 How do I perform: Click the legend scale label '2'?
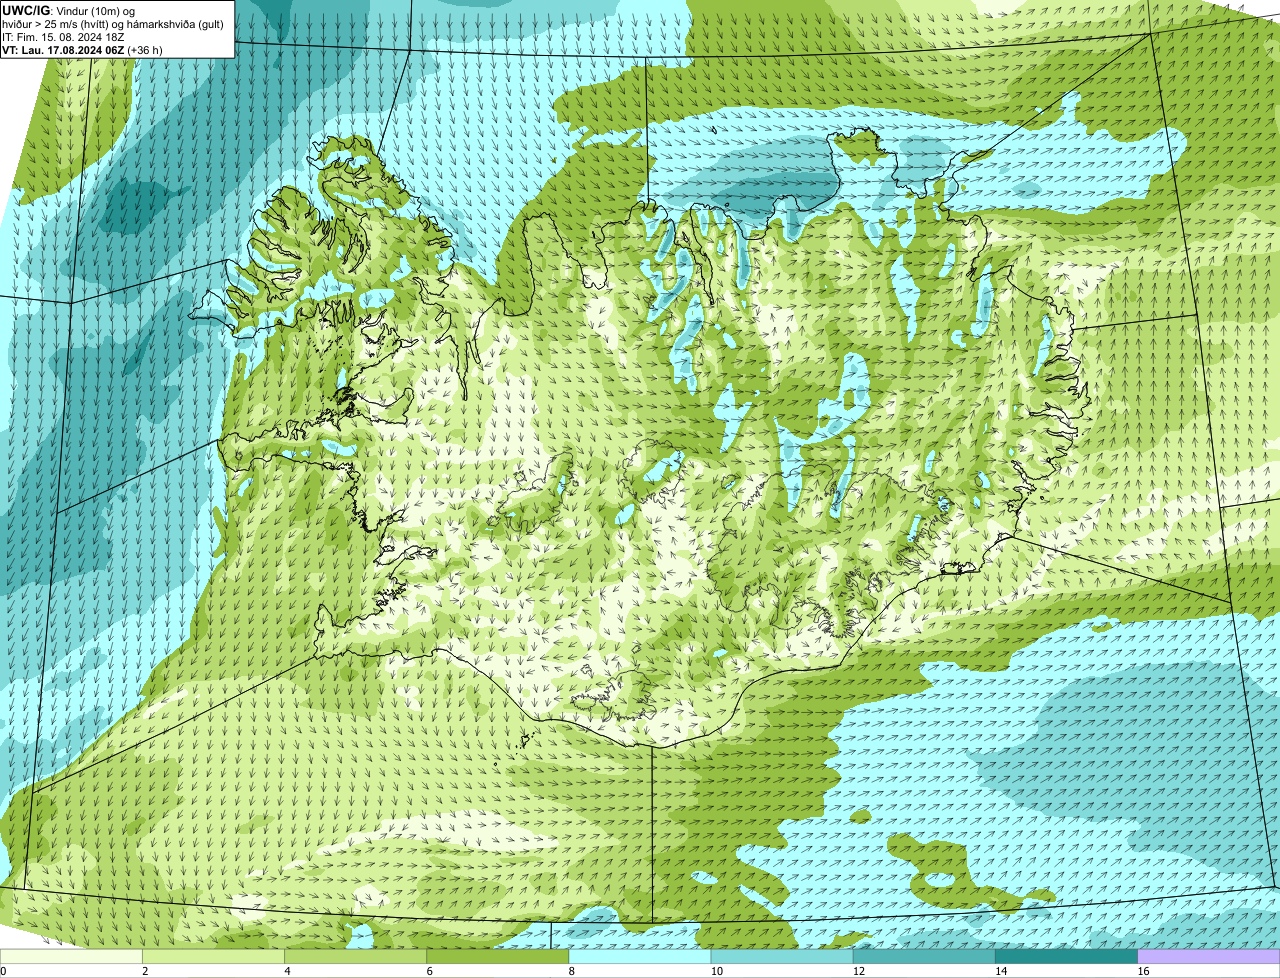[145, 971]
